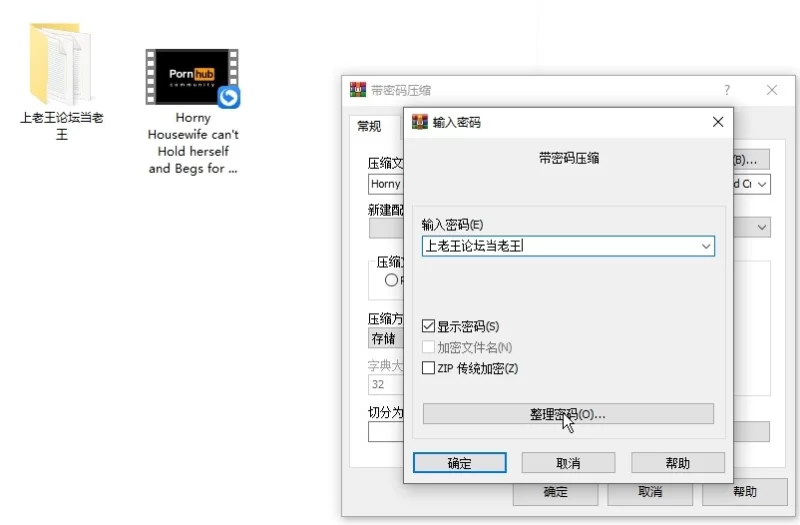This screenshot has width=800, height=525.
Task: Click the 32 dictionary size field
Action: 386,384
